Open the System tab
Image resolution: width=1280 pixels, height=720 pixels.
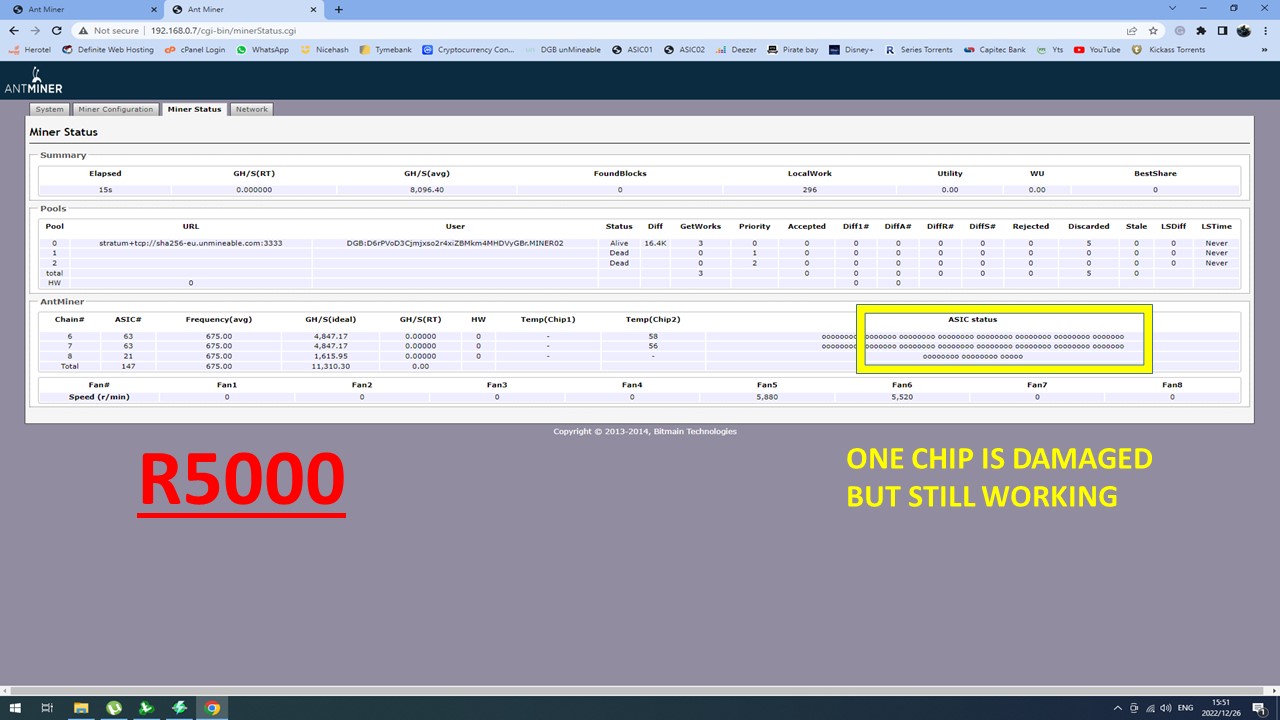tap(49, 109)
